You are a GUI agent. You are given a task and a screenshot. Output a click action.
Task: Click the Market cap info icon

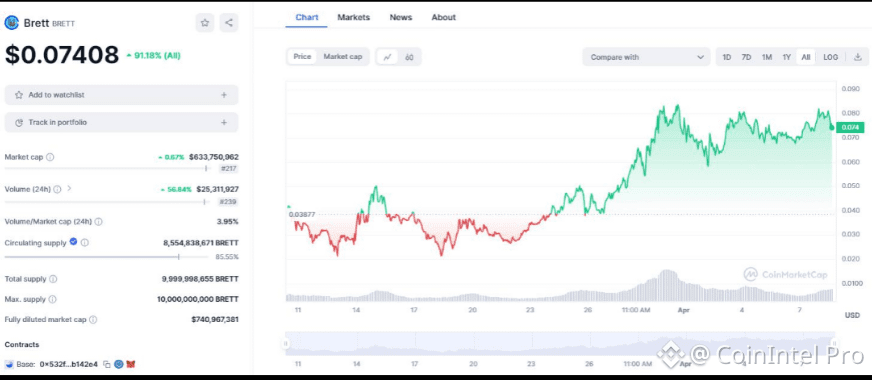tap(50, 157)
